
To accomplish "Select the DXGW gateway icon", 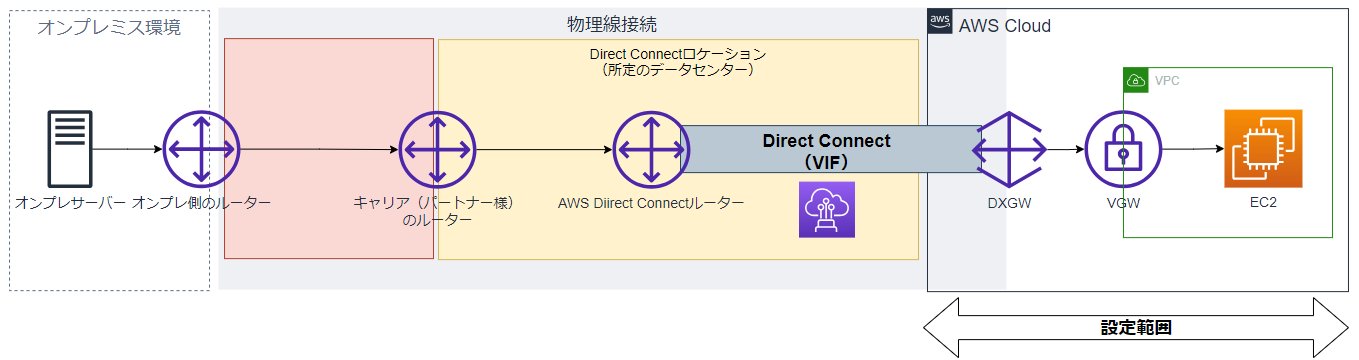I will [1010, 150].
